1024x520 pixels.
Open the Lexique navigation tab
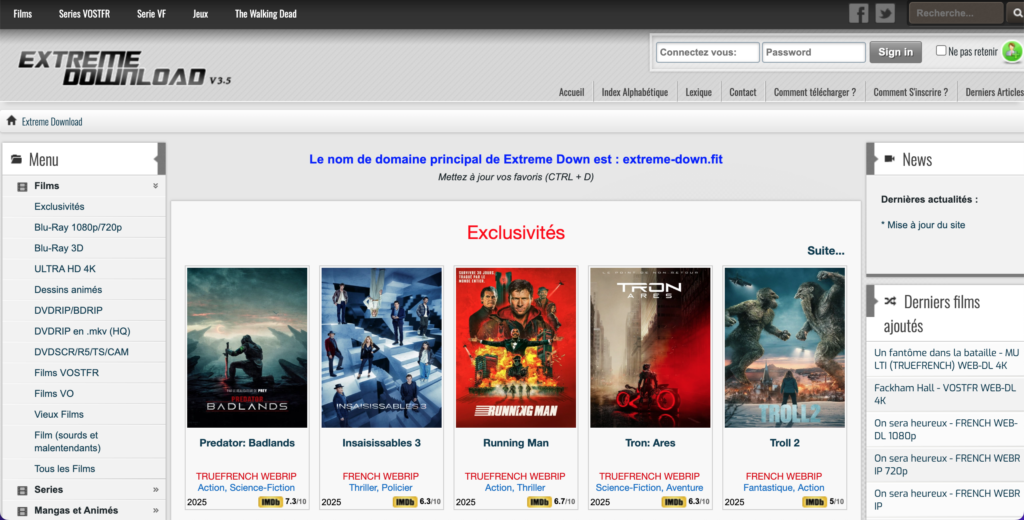point(699,92)
